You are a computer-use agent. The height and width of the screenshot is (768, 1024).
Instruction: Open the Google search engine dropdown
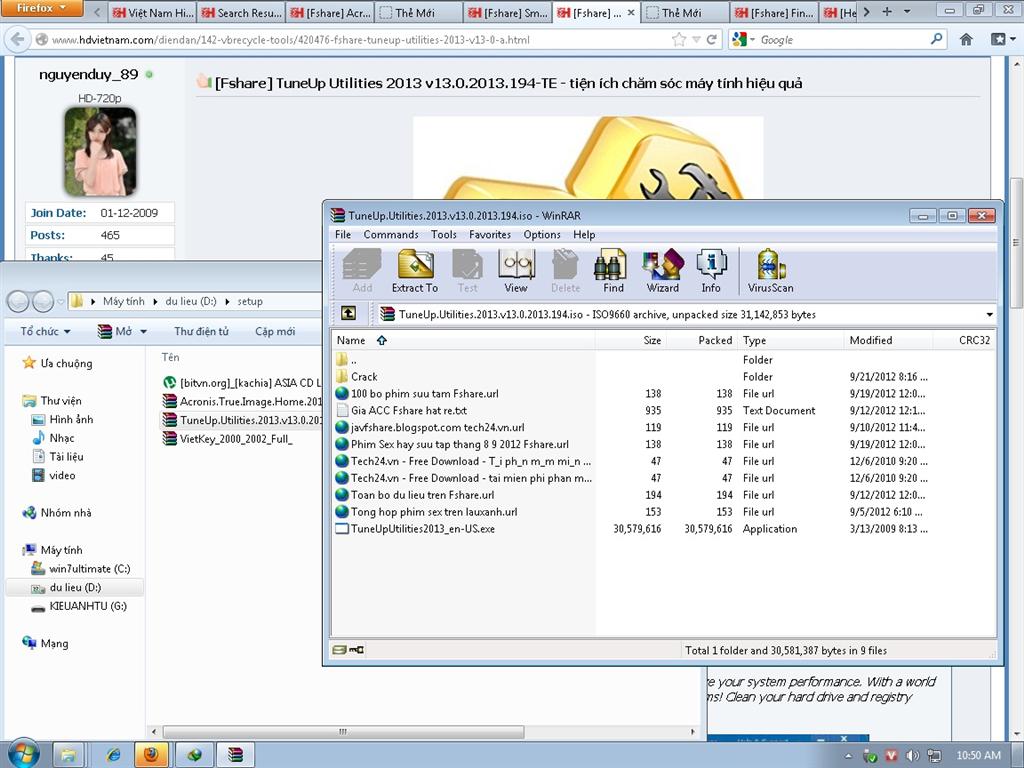pos(744,40)
